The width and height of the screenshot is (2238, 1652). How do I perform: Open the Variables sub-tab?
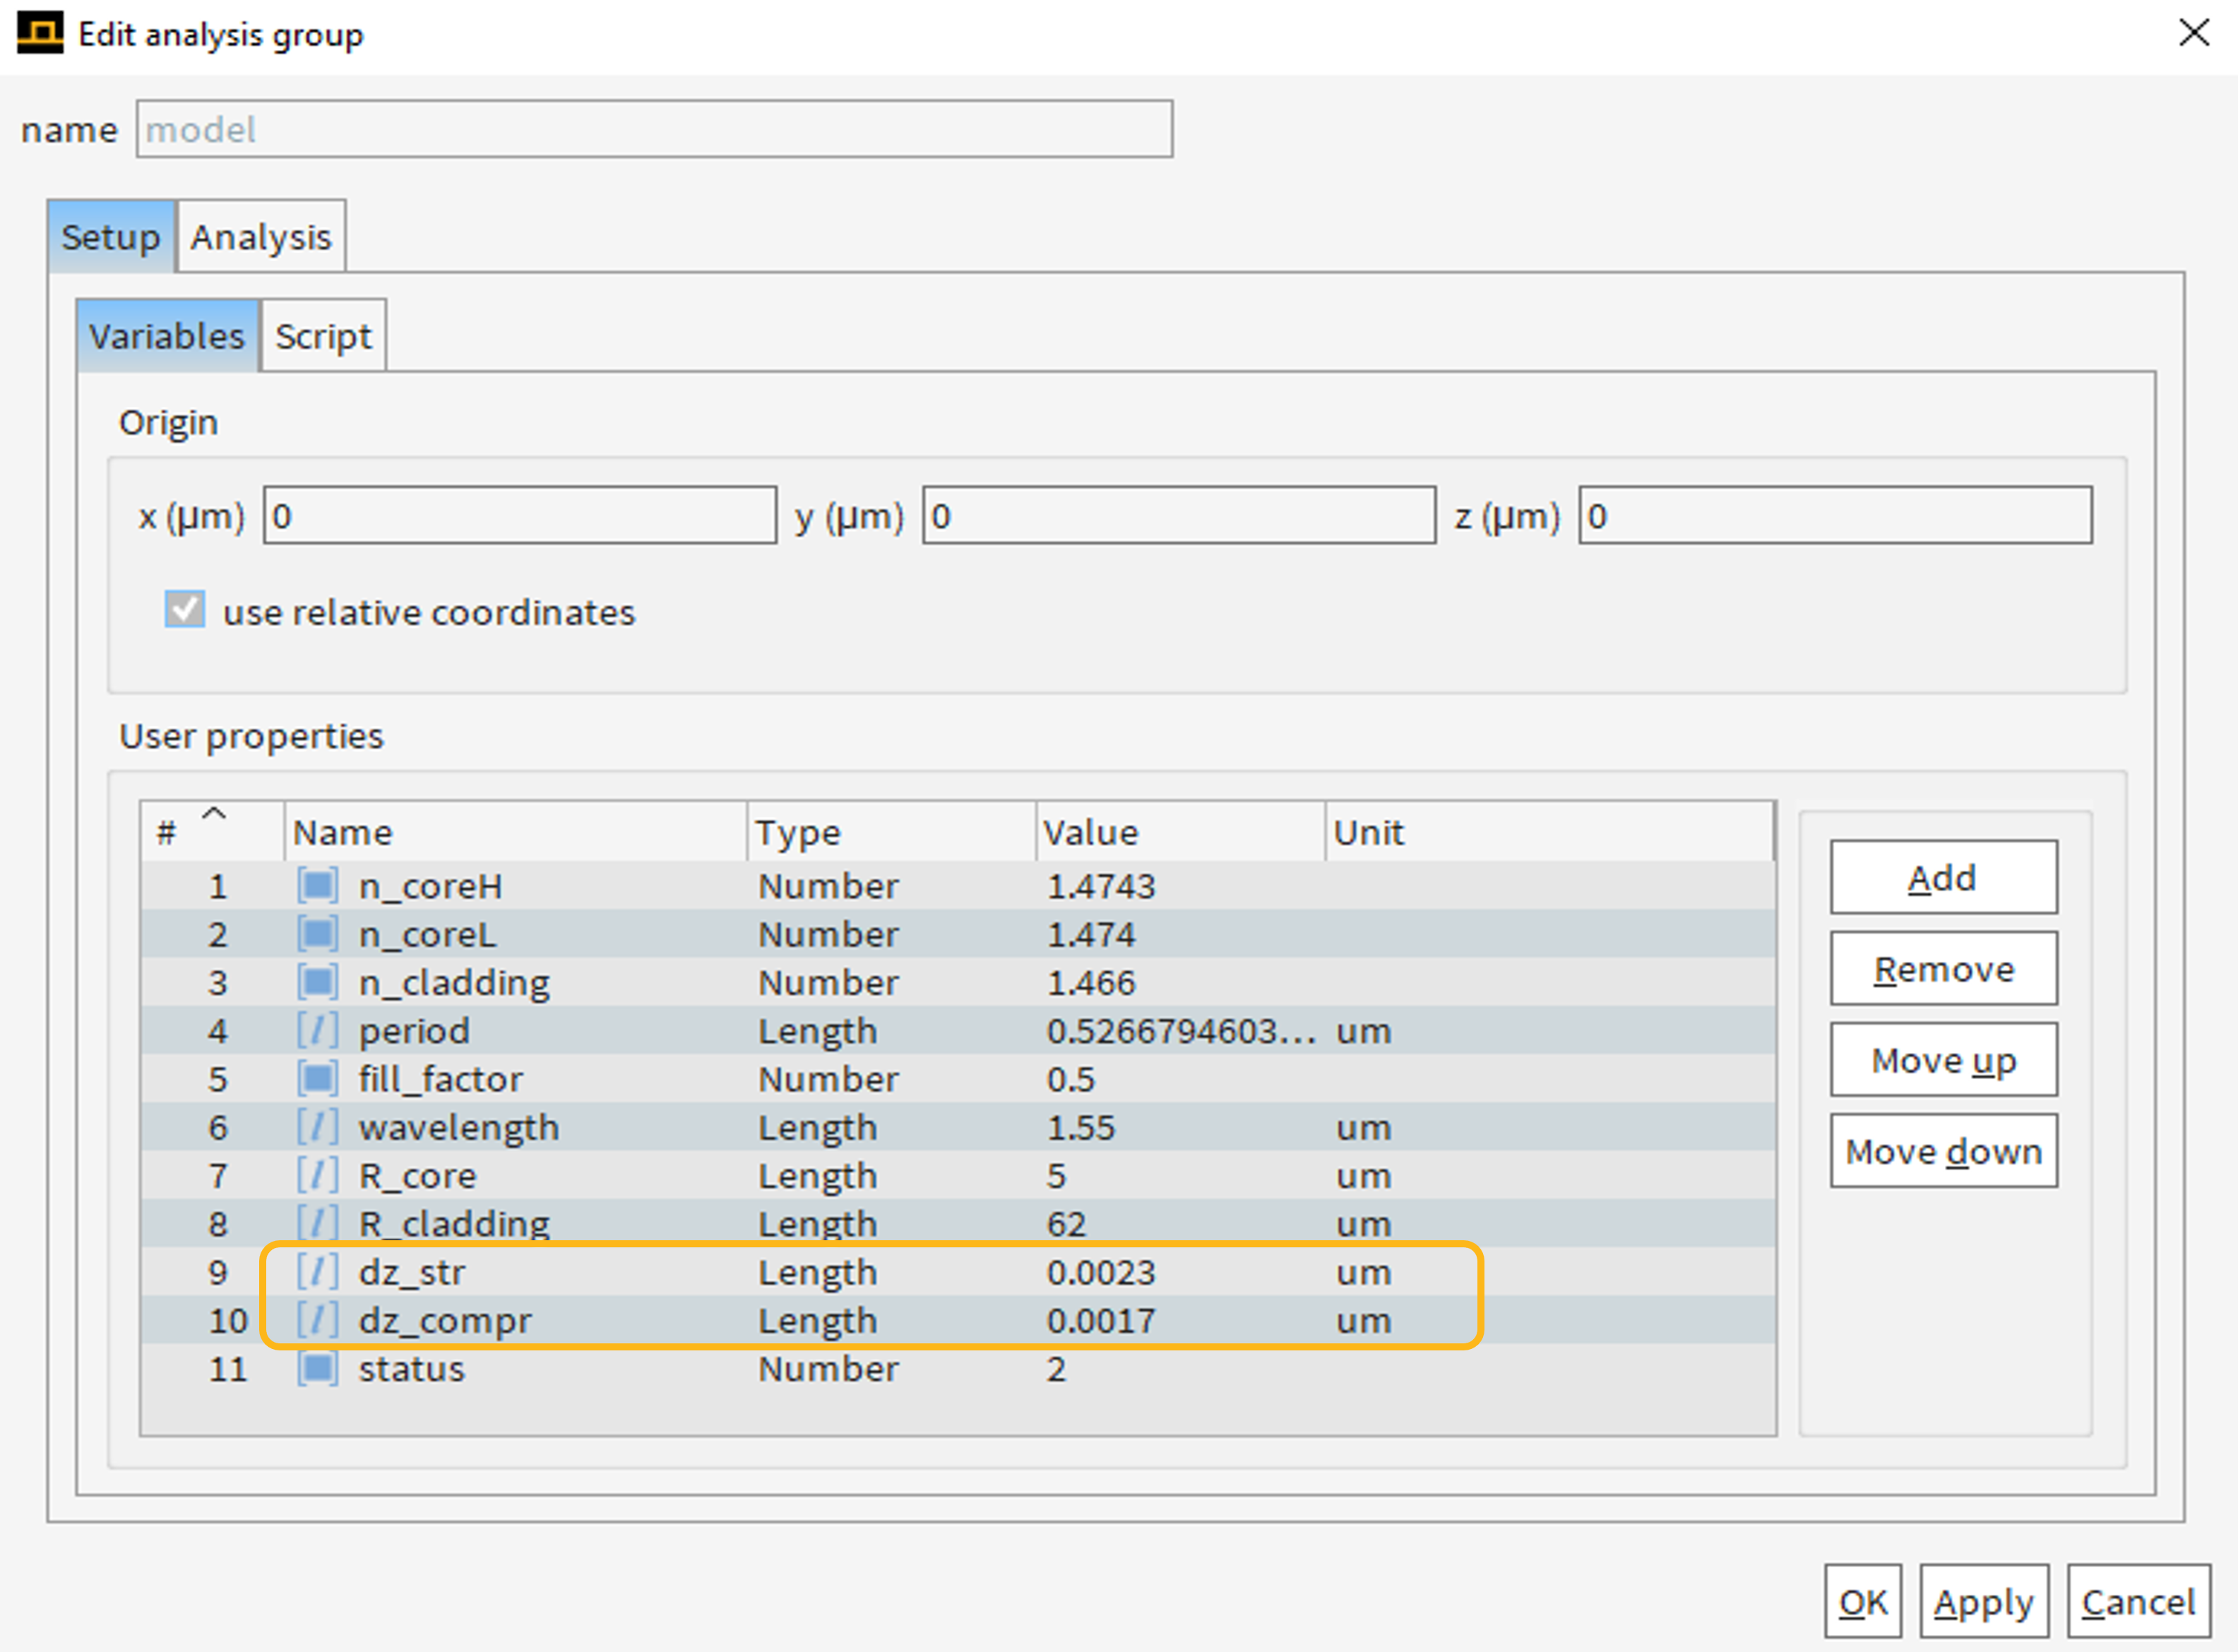click(167, 336)
